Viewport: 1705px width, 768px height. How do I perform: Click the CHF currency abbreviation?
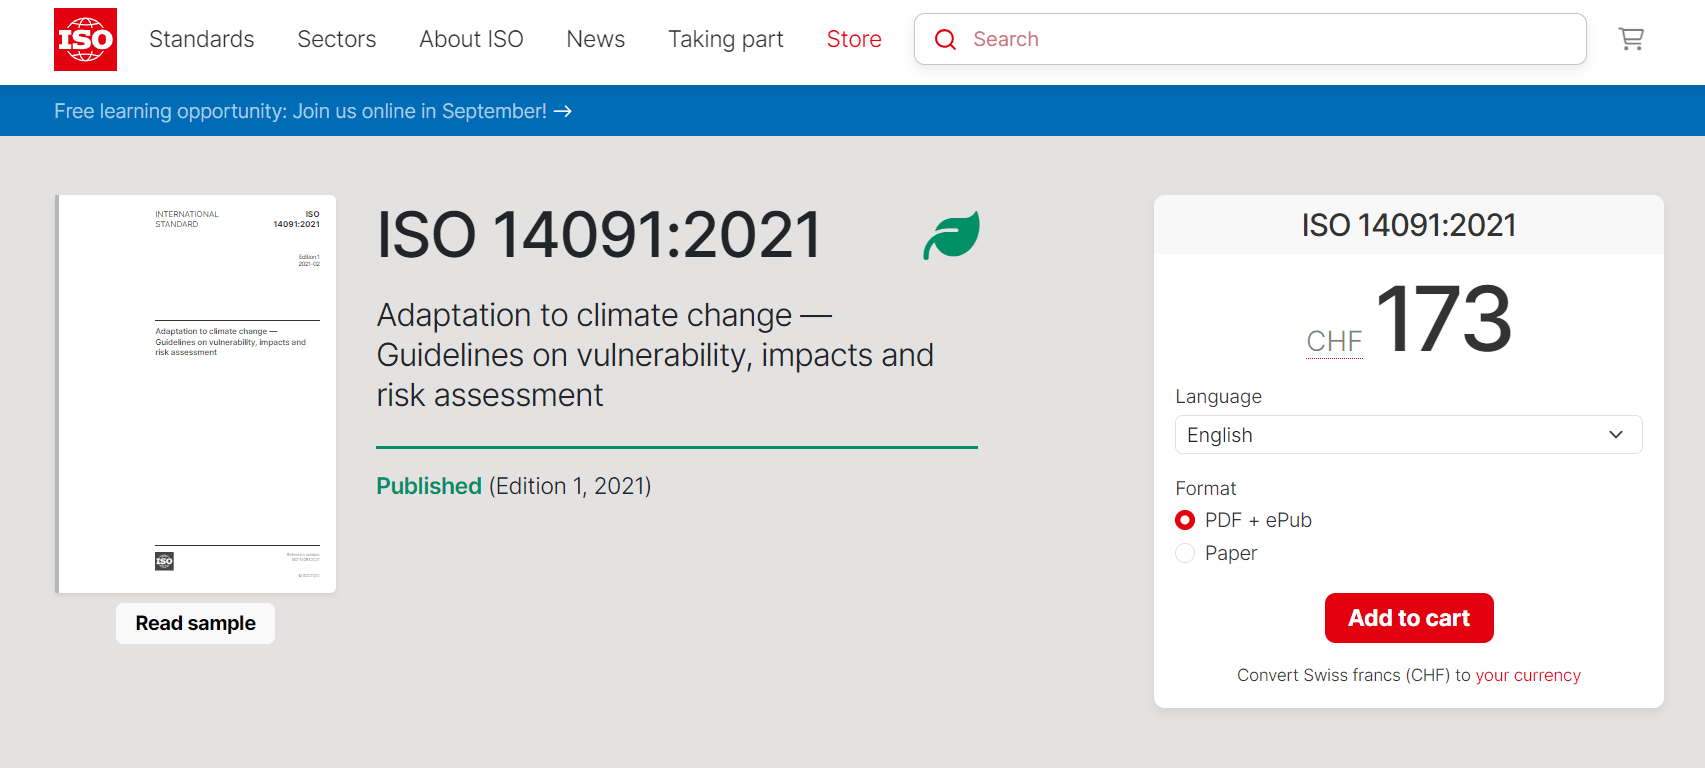pyautogui.click(x=1334, y=342)
